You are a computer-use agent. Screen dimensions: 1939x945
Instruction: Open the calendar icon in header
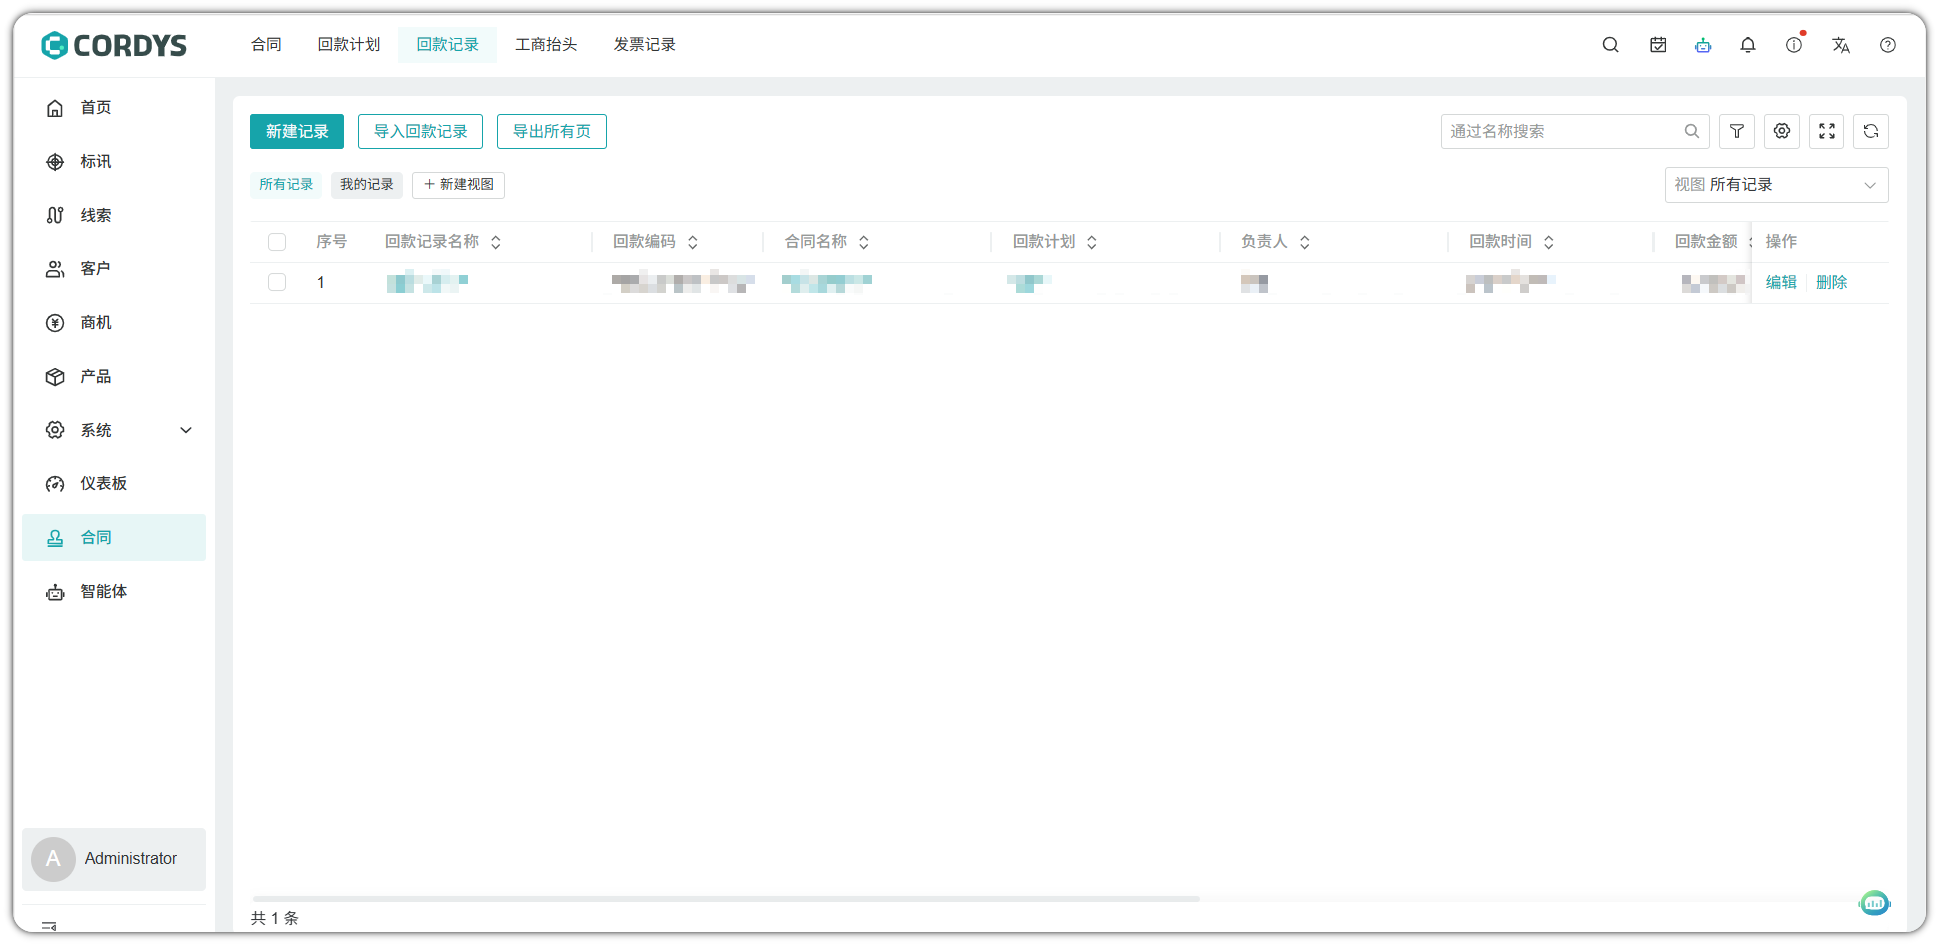tap(1658, 45)
